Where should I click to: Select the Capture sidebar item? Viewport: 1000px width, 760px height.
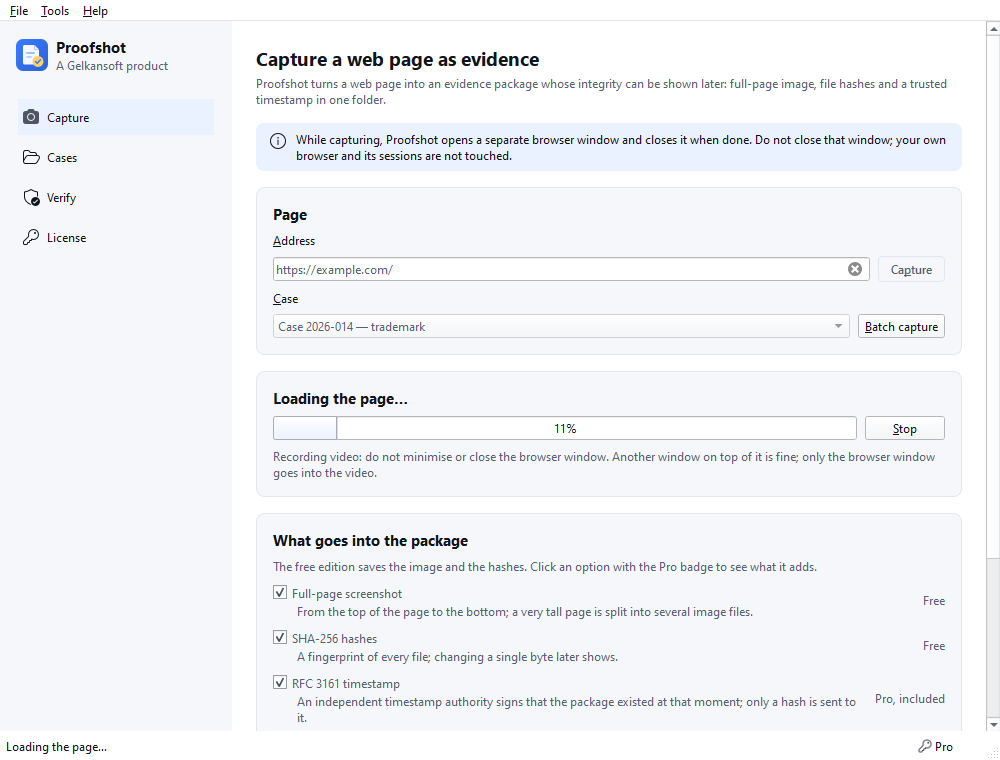coord(116,117)
